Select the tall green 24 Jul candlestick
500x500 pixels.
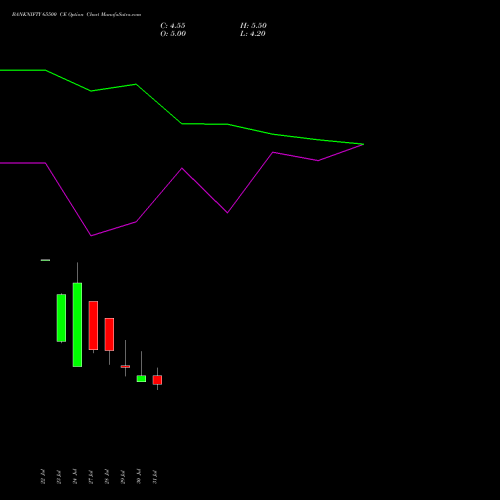[x=77, y=325]
